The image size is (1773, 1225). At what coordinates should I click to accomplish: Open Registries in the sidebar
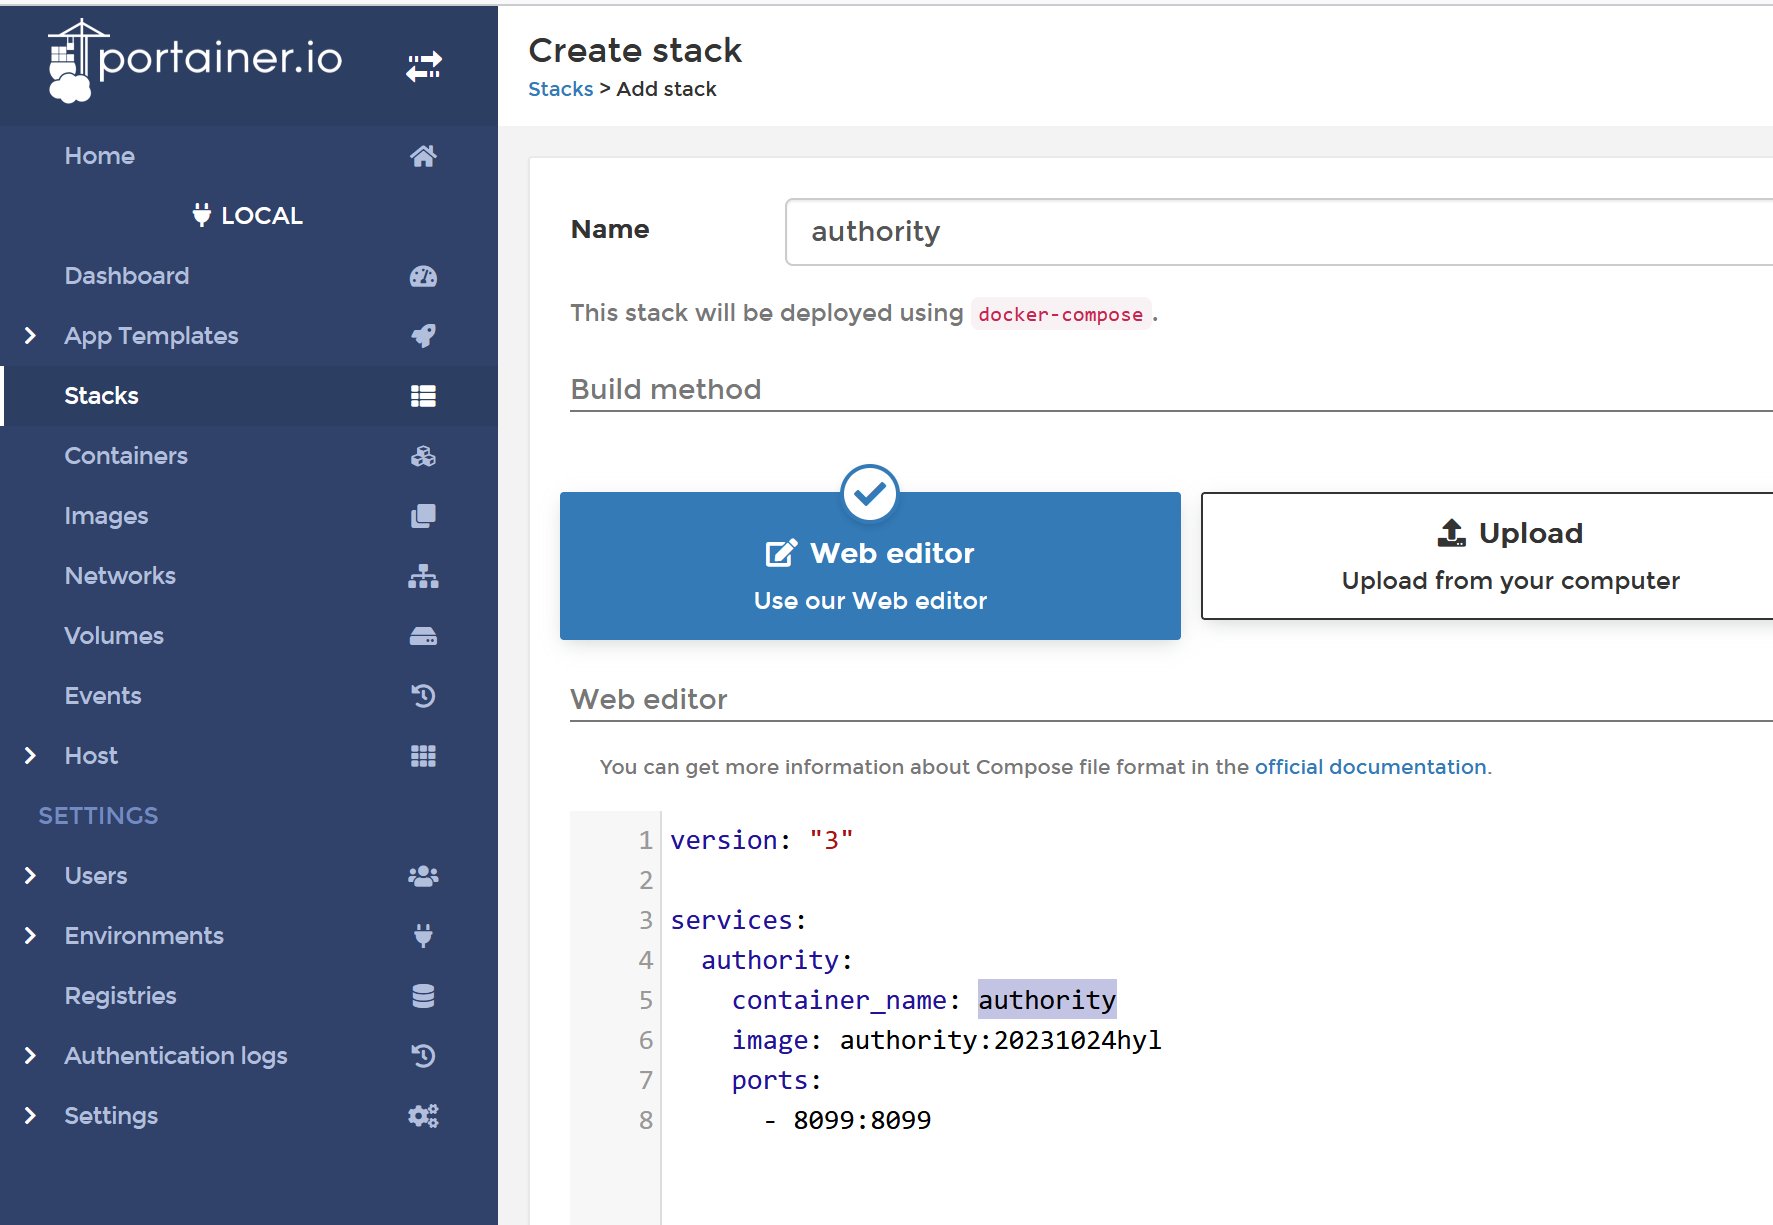[249, 996]
